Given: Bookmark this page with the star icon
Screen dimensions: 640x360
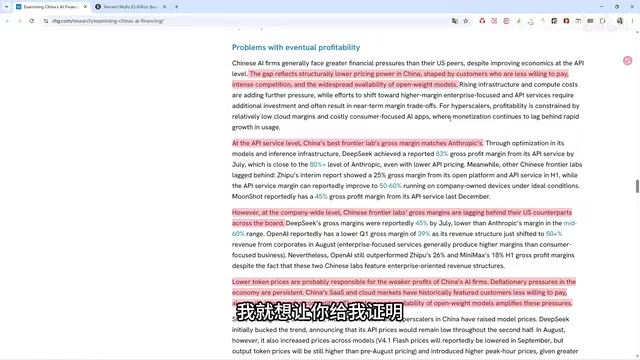Looking at the screenshot, I should click(466, 21).
